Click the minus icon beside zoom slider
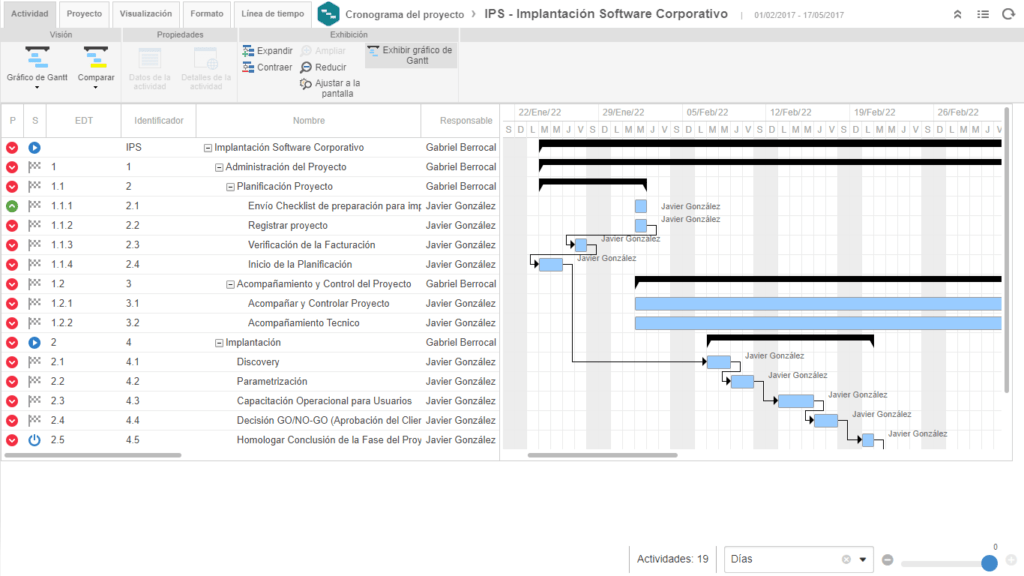Screen dimensions: 1024x576 point(888,560)
